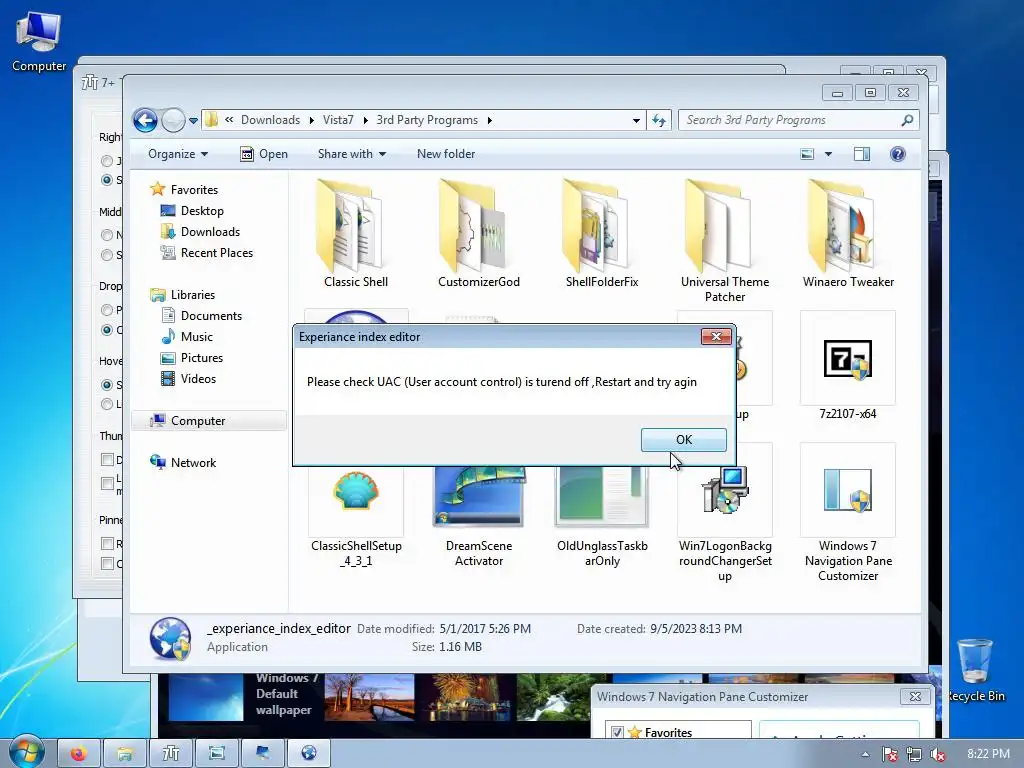
Task: Open the CustomizerGod folder
Action: 479,233
